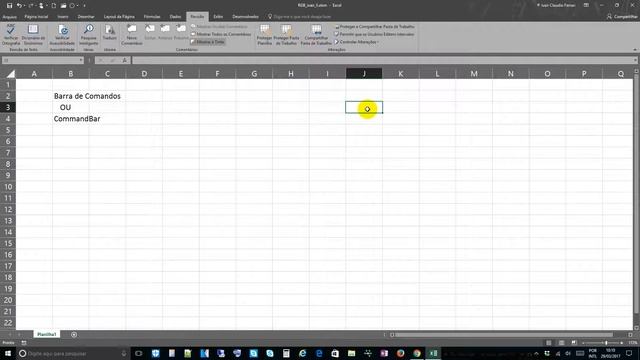
Task: Click the Redo arrow icon
Action: click(x=31, y=6)
